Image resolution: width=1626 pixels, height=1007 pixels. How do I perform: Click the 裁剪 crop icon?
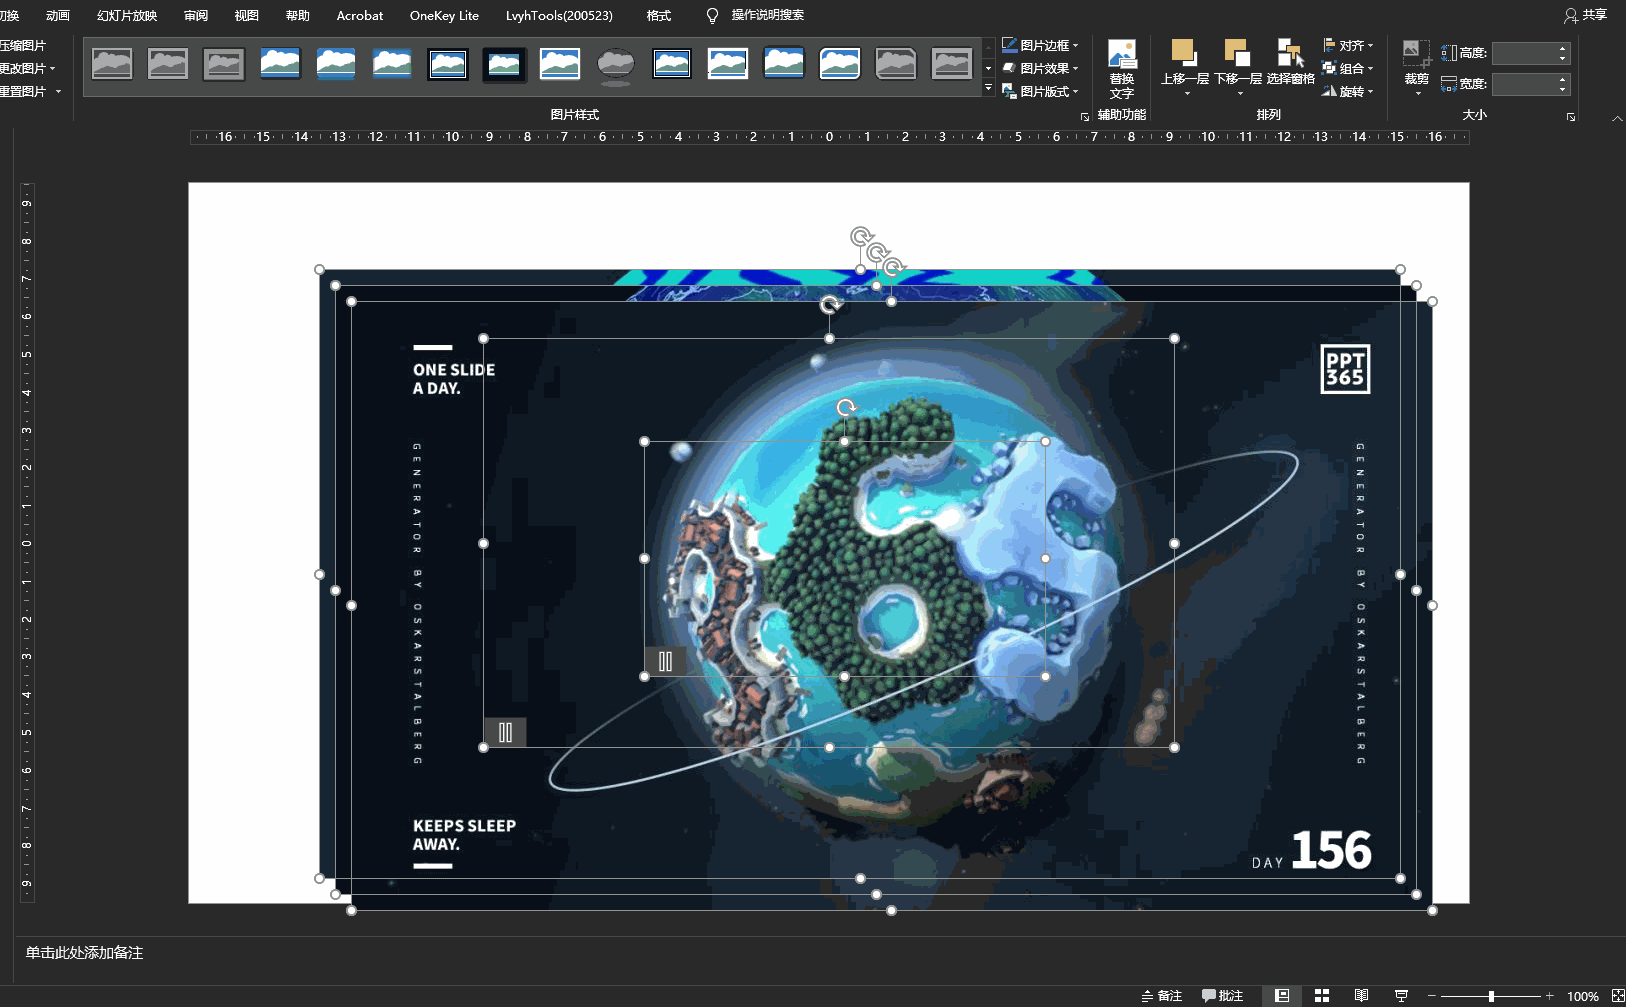[x=1416, y=54]
